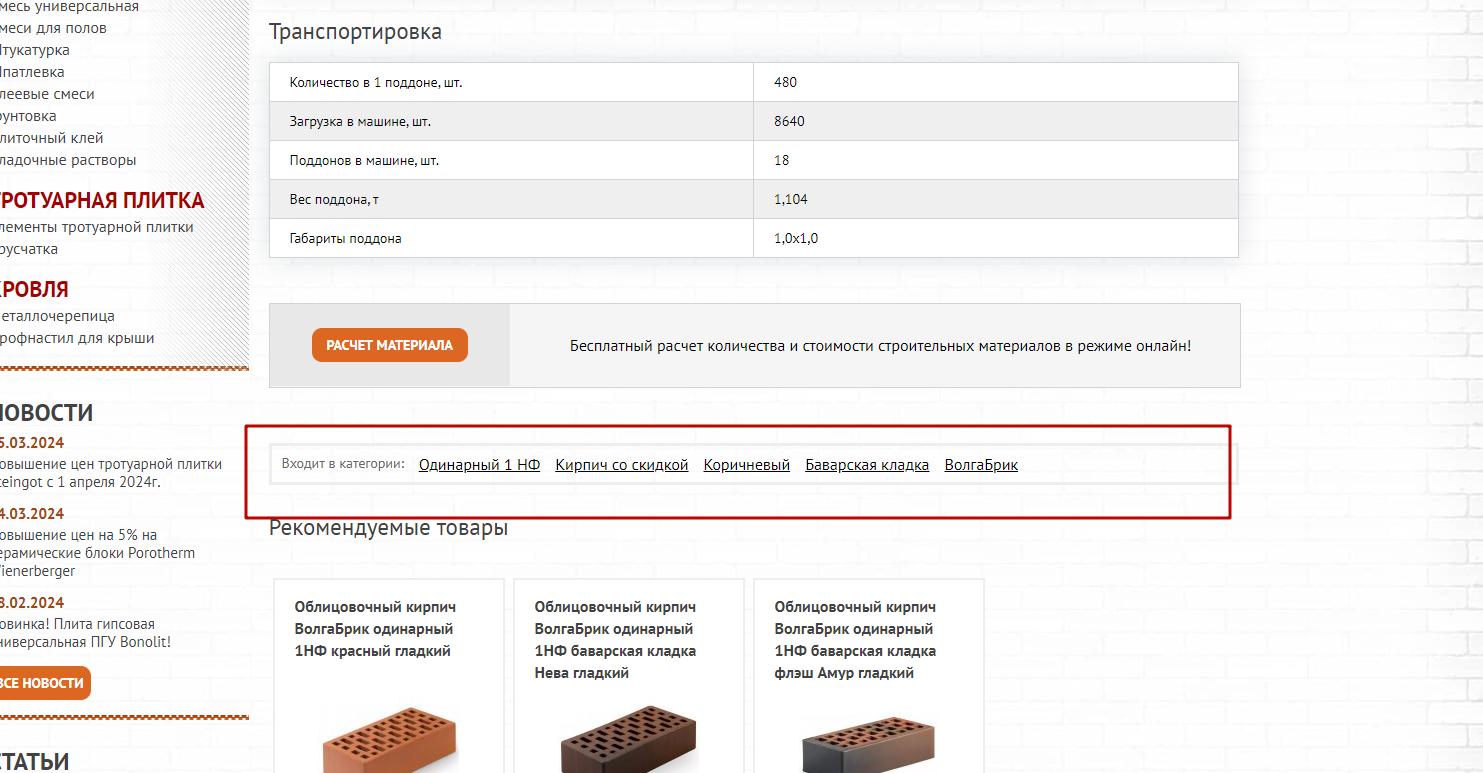Open the Porotherm price increase news
The image size is (1483, 773).
(96, 553)
